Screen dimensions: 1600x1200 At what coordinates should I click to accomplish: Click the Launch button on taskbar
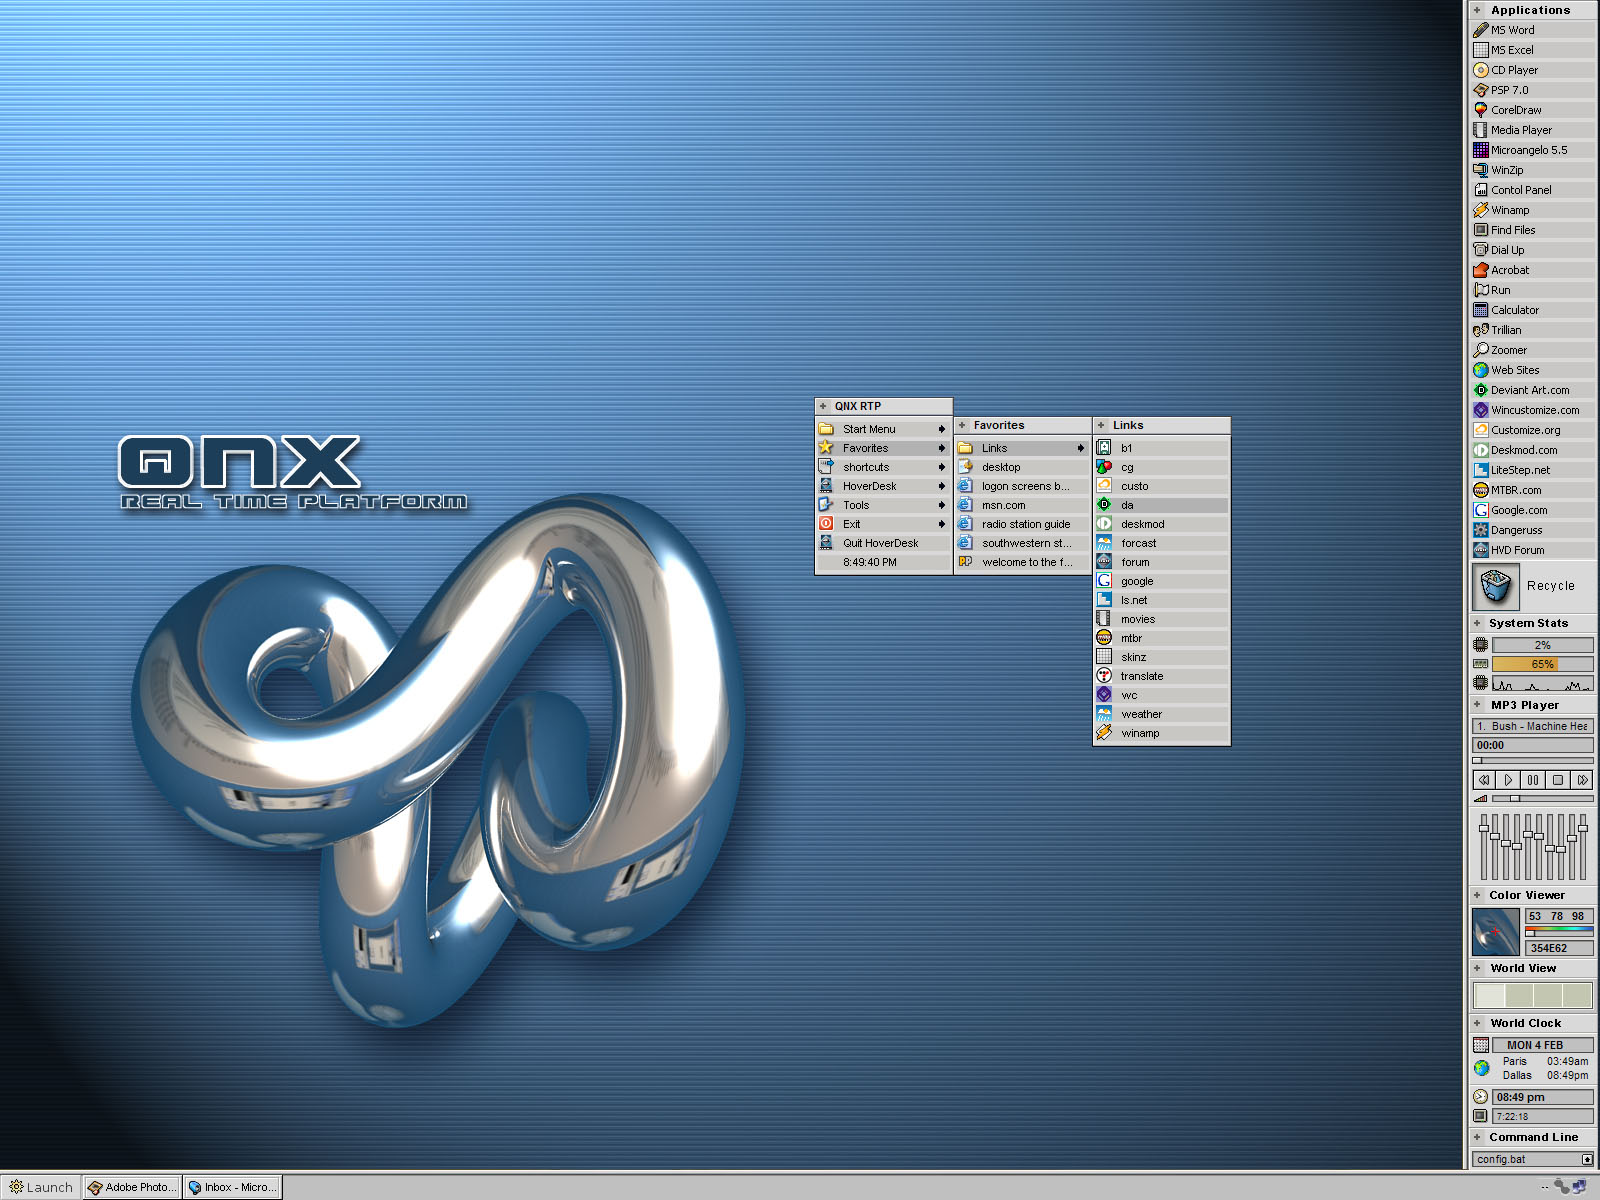[x=41, y=1187]
